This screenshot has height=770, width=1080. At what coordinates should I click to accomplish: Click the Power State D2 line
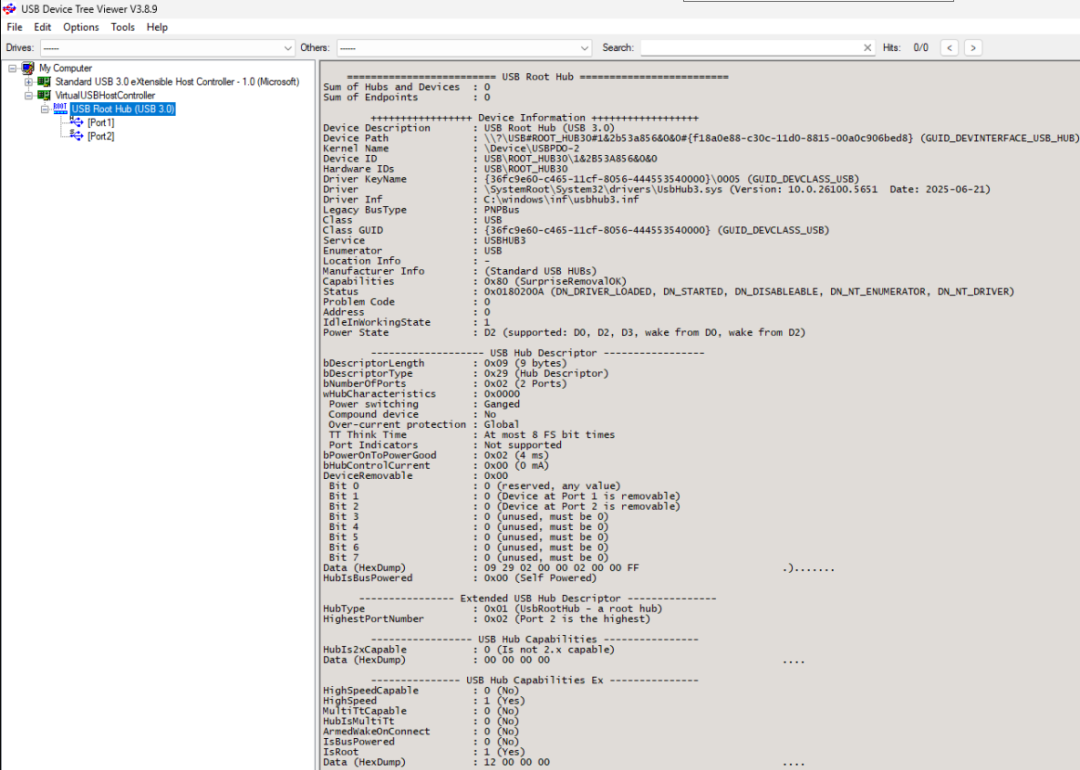pyautogui.click(x=564, y=333)
